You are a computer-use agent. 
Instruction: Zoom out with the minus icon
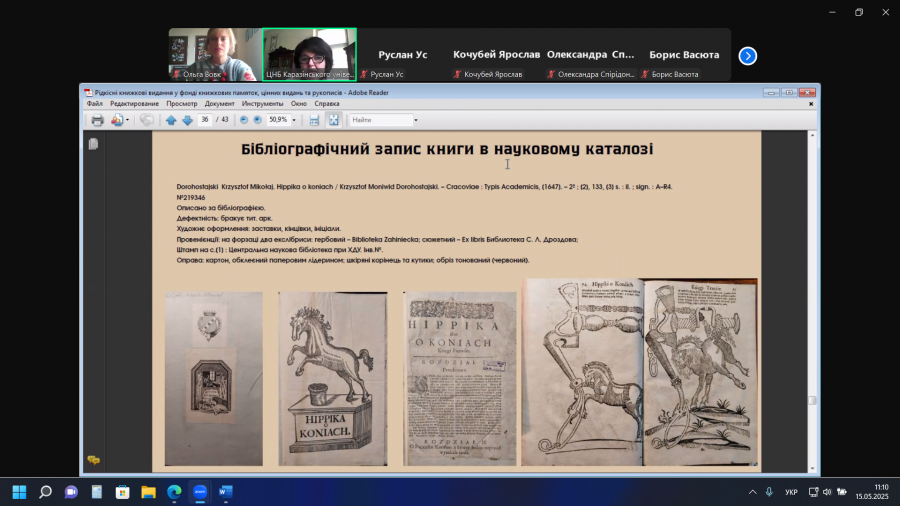pos(244,120)
